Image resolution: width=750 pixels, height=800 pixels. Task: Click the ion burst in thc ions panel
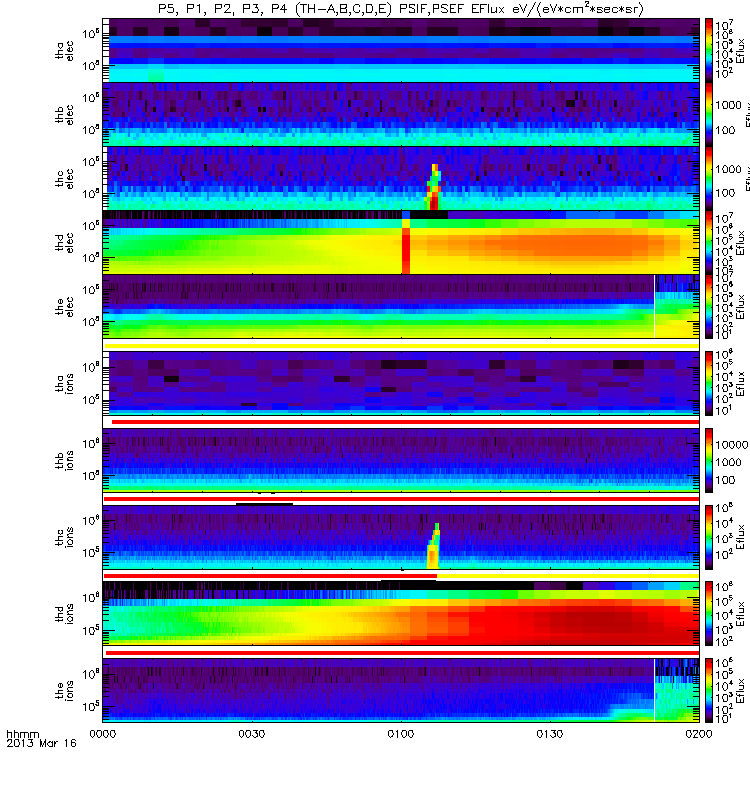(x=433, y=546)
